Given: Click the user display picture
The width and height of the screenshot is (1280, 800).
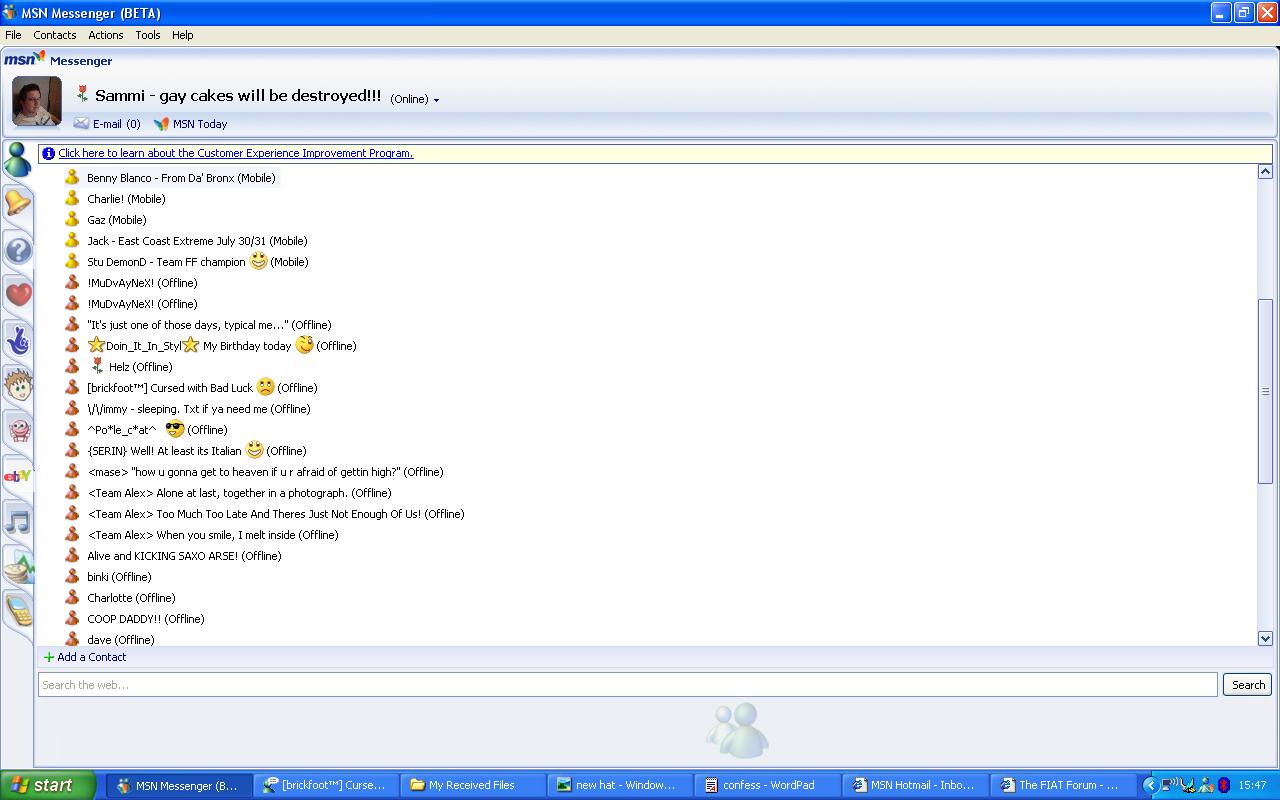Looking at the screenshot, I should (x=37, y=101).
